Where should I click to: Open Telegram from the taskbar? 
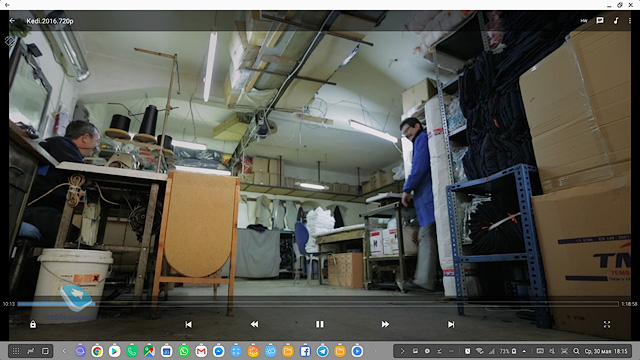322,351
